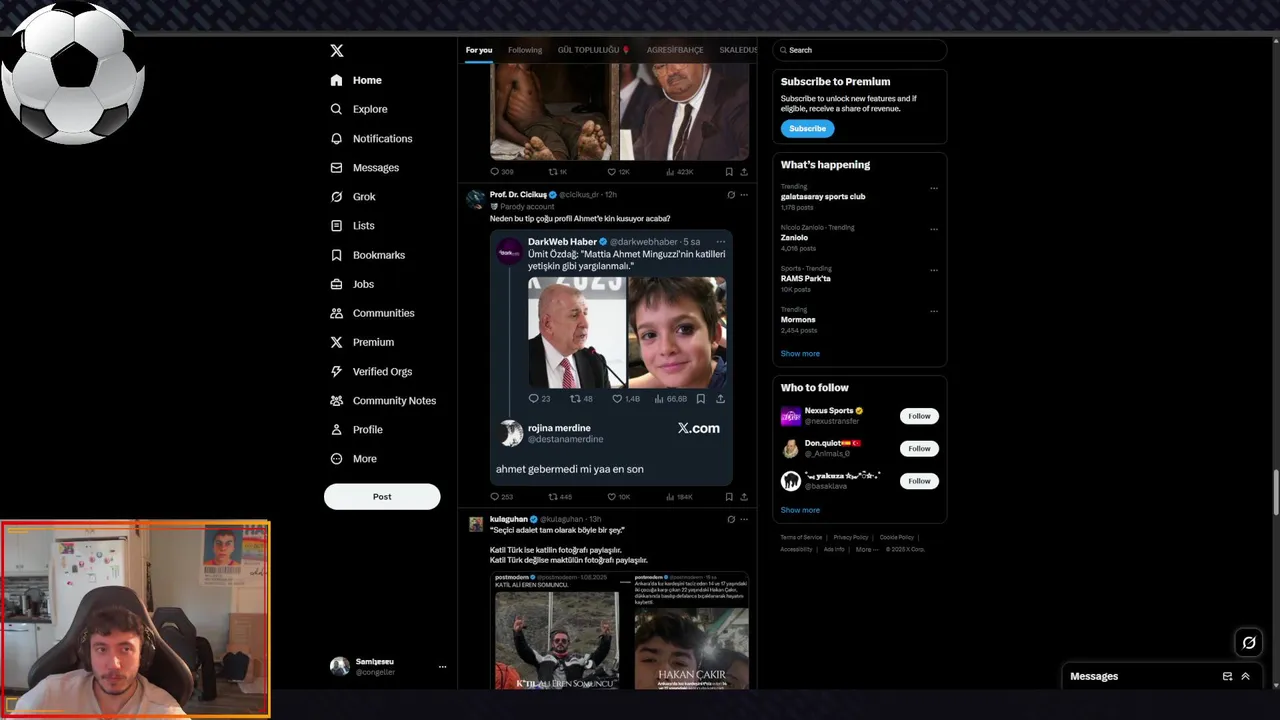The width and height of the screenshot is (1280, 720).
Task: Open new message compose icon in Messages drawer
Action: [x=1227, y=677]
